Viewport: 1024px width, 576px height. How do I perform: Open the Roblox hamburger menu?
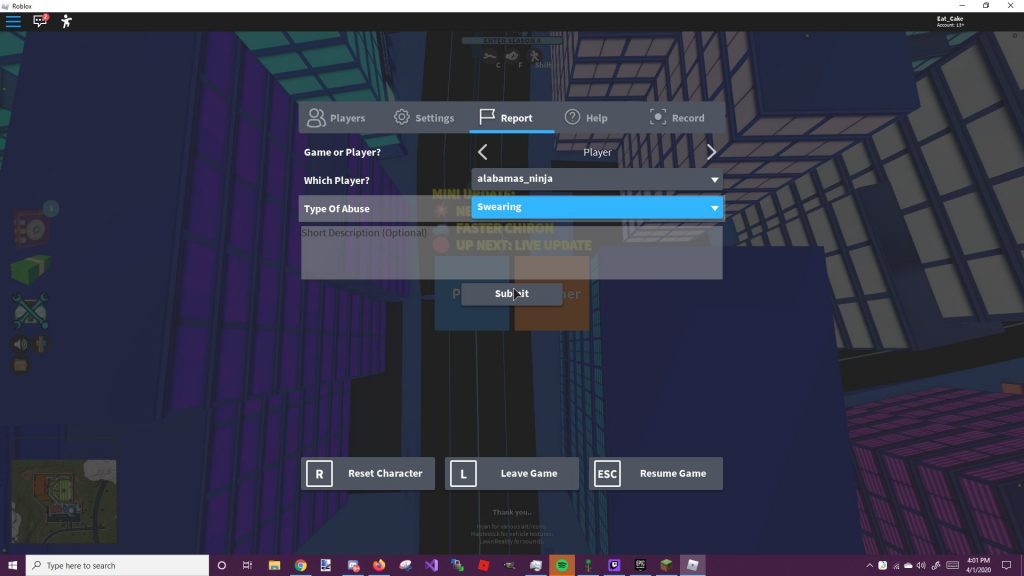tap(13, 20)
